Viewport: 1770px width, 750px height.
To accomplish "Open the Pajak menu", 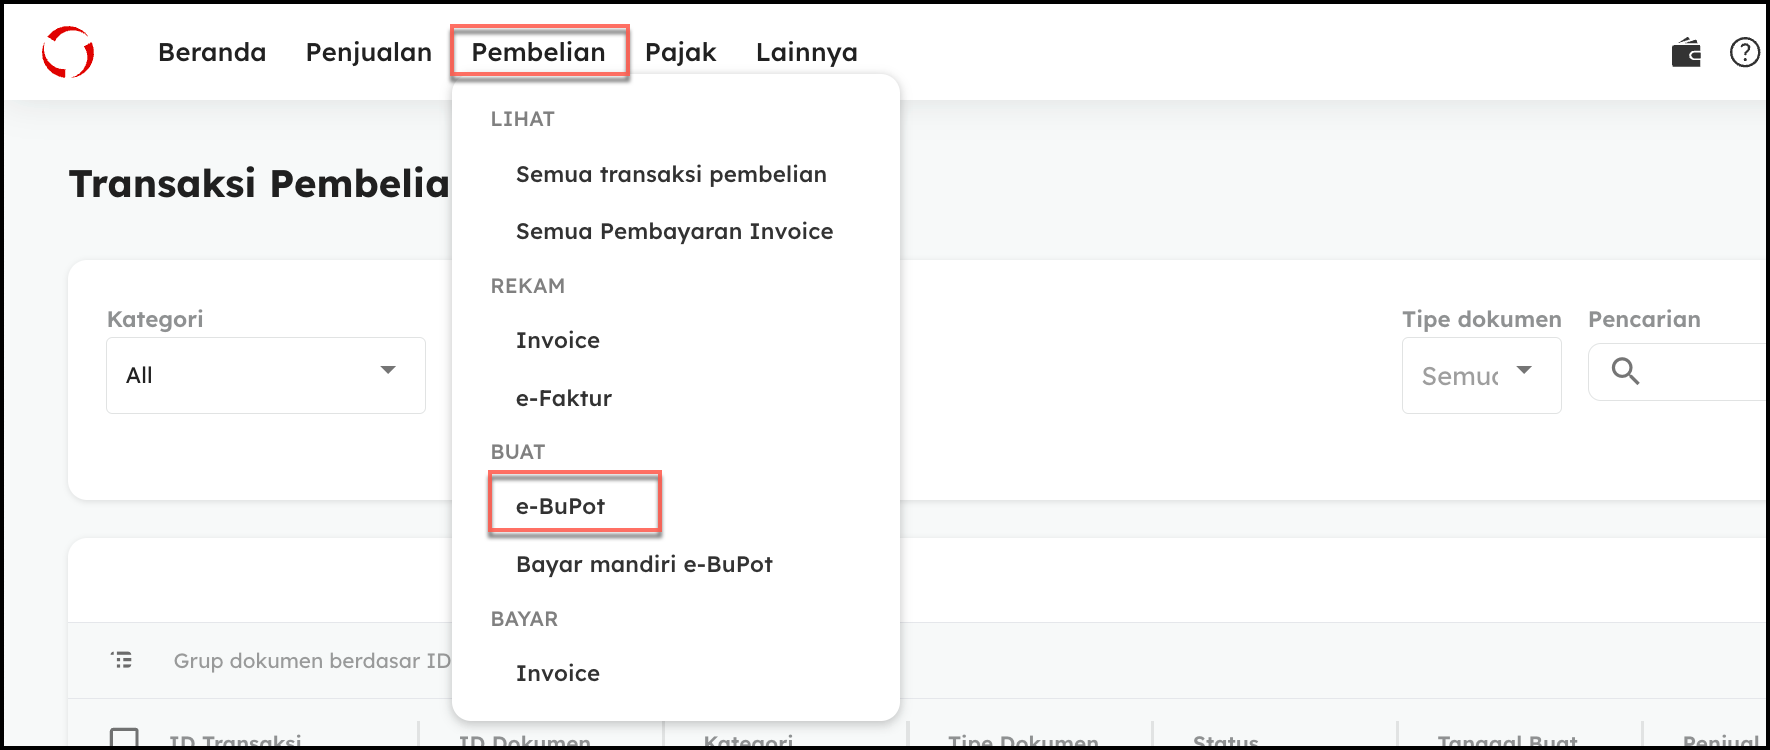I will [681, 52].
